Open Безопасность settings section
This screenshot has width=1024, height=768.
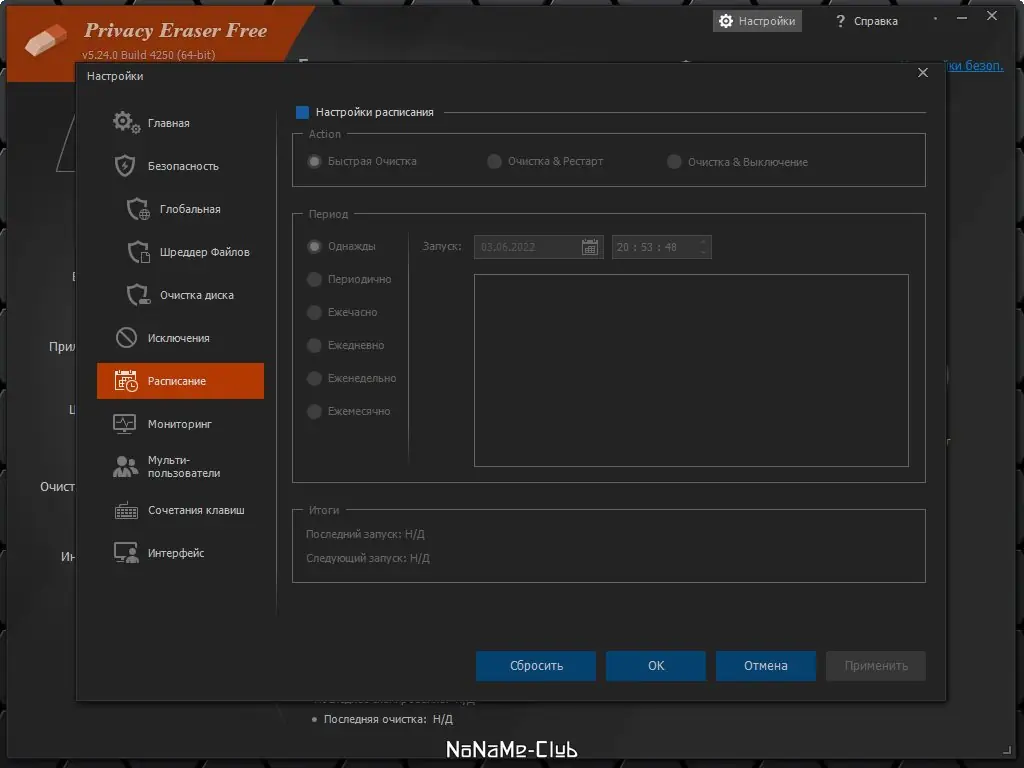click(x=180, y=166)
